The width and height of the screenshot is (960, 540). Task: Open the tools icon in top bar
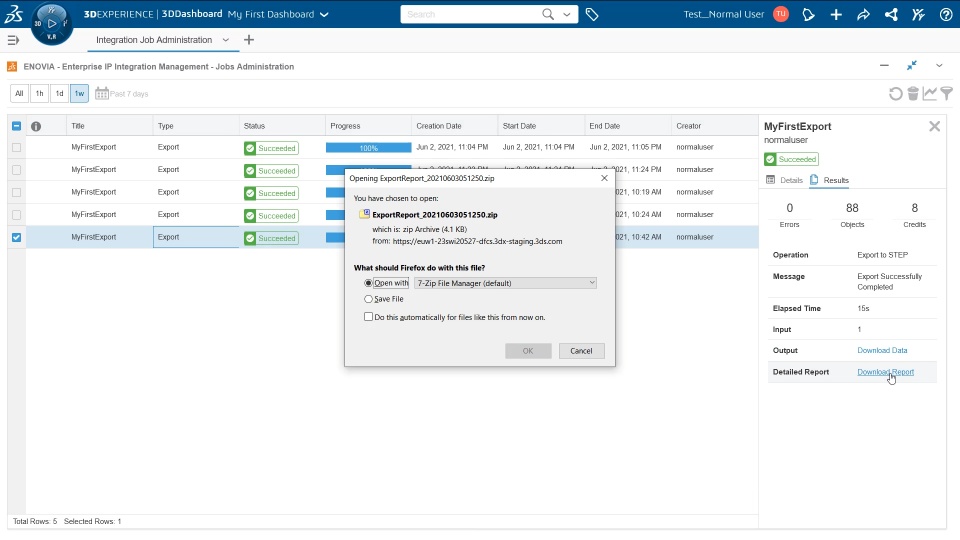(x=918, y=14)
